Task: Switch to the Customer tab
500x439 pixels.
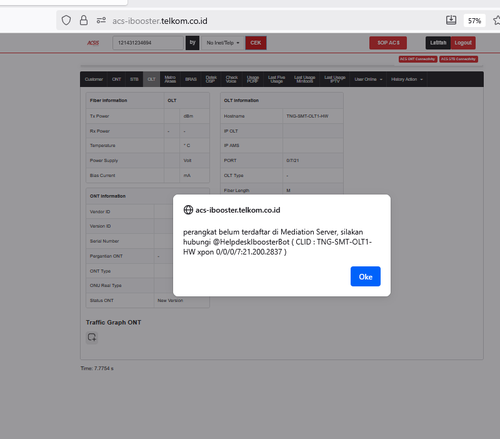Action: click(x=94, y=79)
